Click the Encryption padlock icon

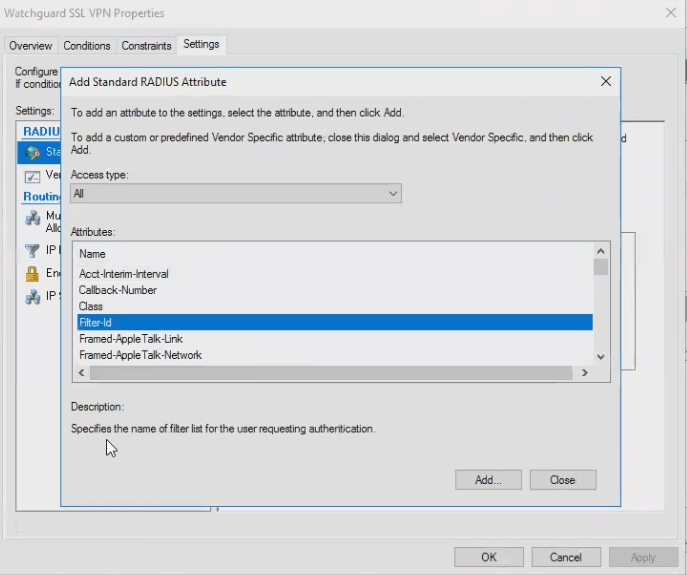[x=33, y=273]
